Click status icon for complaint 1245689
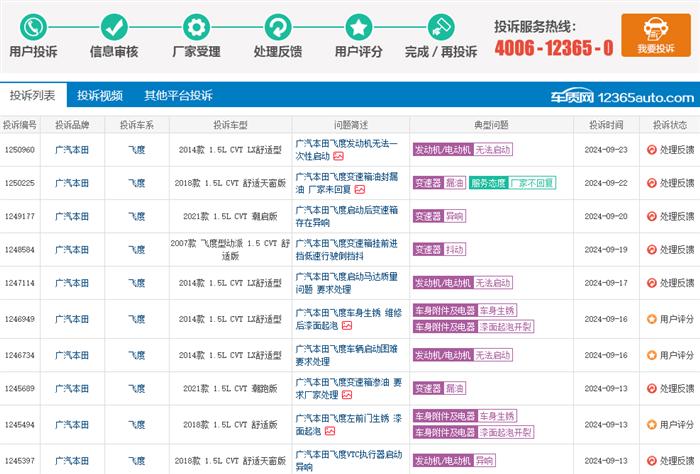The image size is (700, 474). tap(652, 388)
